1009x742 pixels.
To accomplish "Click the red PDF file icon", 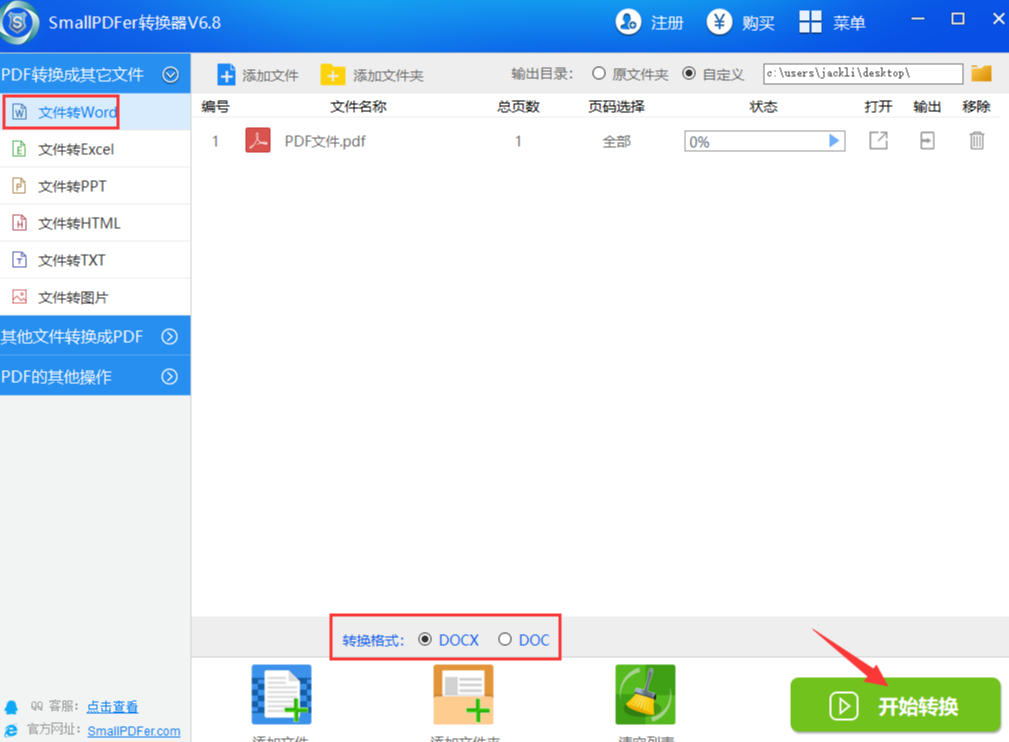I will 258,140.
